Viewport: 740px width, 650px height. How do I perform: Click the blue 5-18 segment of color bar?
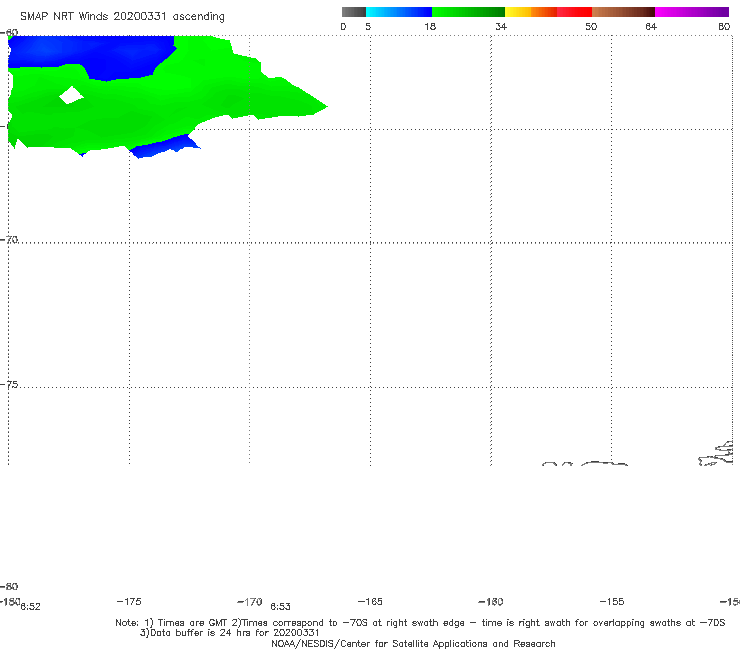pos(399,12)
